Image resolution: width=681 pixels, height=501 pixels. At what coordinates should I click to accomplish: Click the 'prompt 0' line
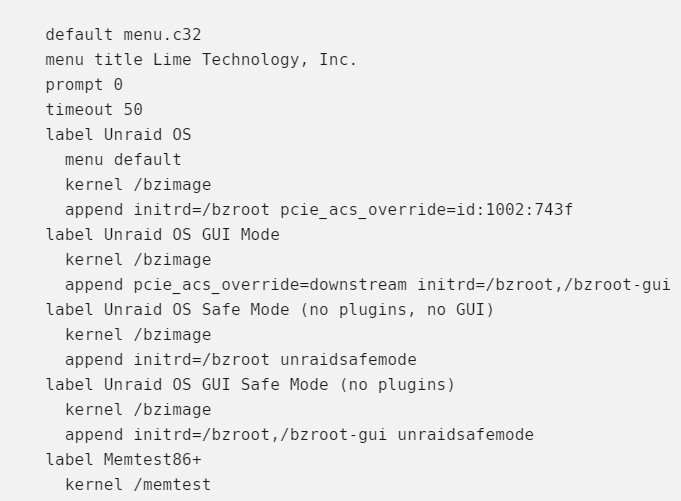pos(84,85)
